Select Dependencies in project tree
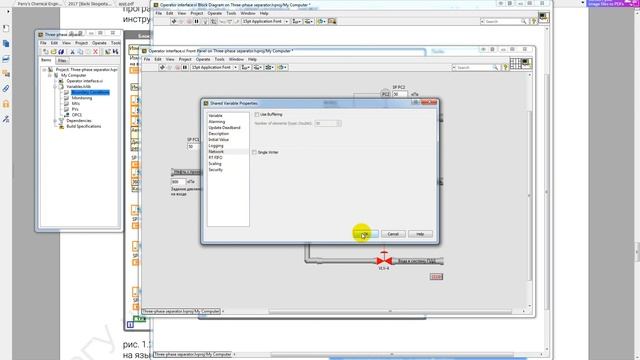640x360 pixels. tap(79, 121)
